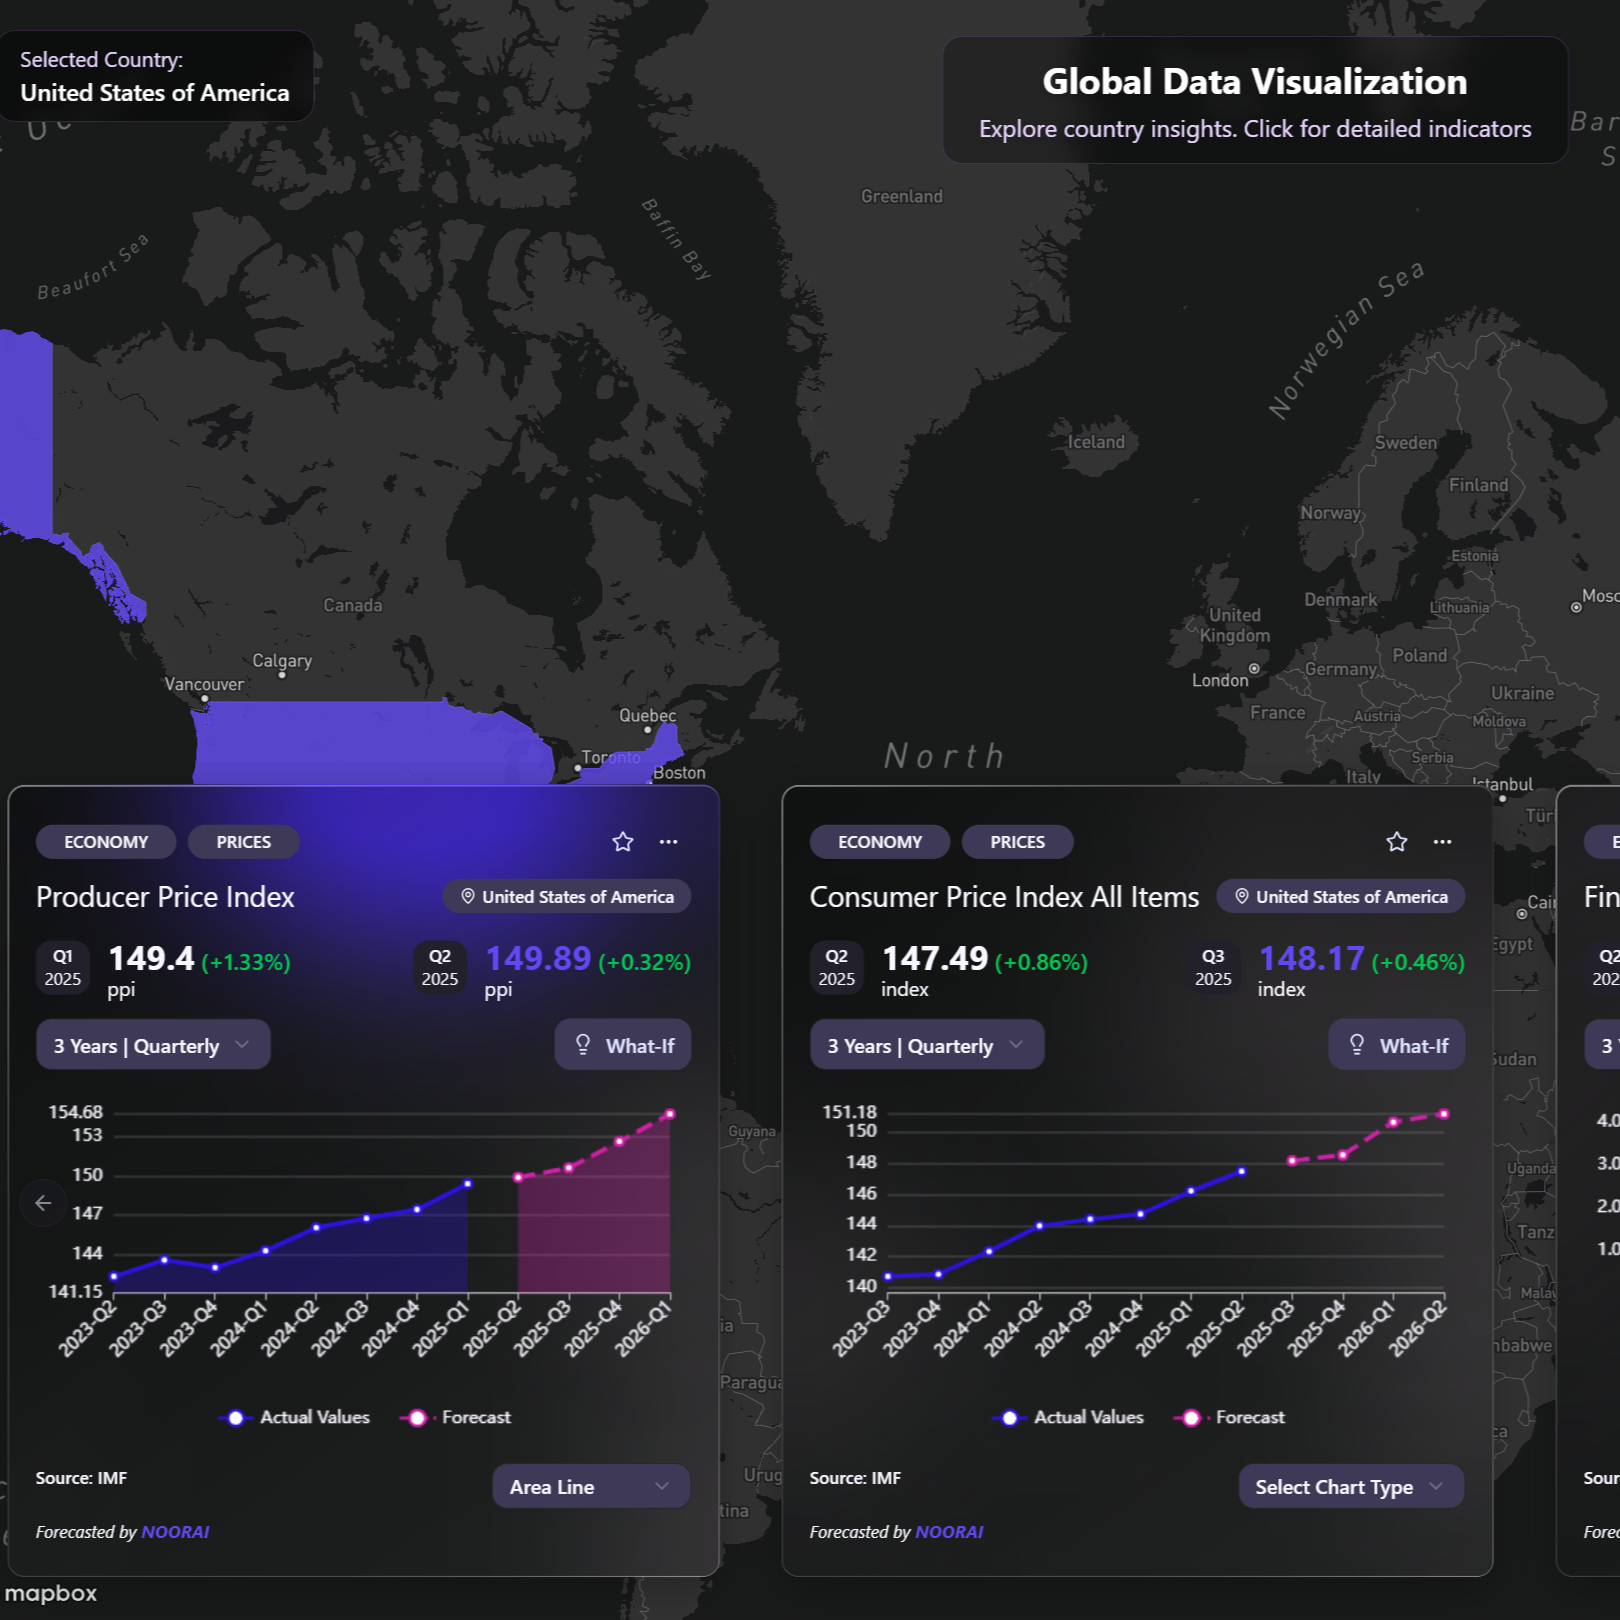Click United States chip on Consumer Price card
The width and height of the screenshot is (1620, 1620).
click(x=1341, y=897)
